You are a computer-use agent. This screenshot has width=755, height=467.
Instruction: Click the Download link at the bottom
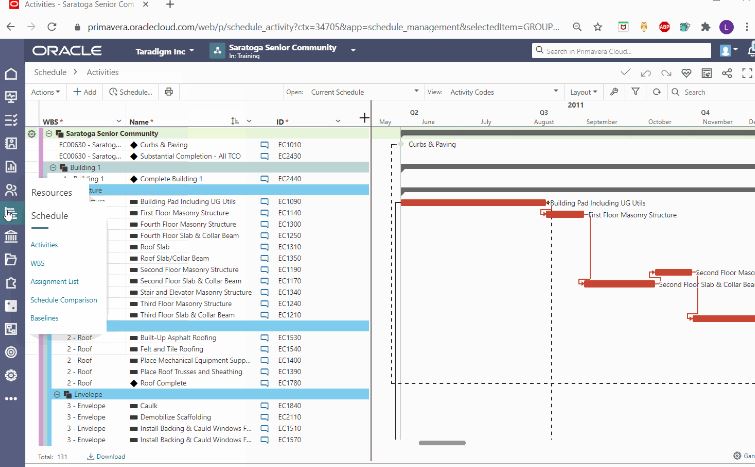tap(106, 456)
